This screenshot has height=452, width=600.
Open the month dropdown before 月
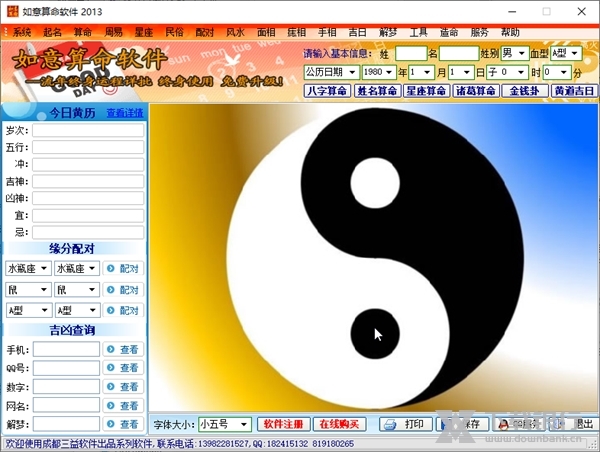pos(421,72)
